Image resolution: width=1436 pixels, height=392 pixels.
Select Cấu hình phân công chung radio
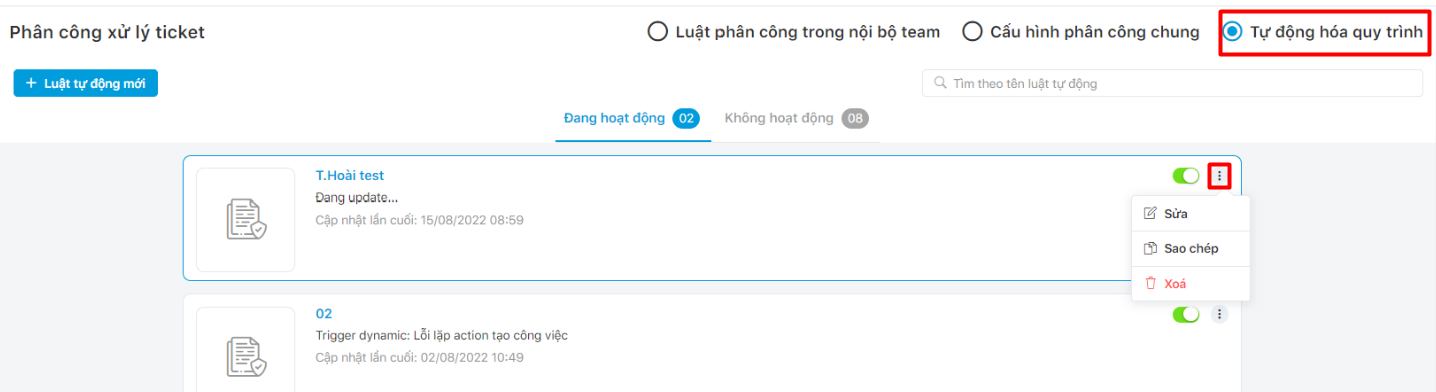[1080, 32]
